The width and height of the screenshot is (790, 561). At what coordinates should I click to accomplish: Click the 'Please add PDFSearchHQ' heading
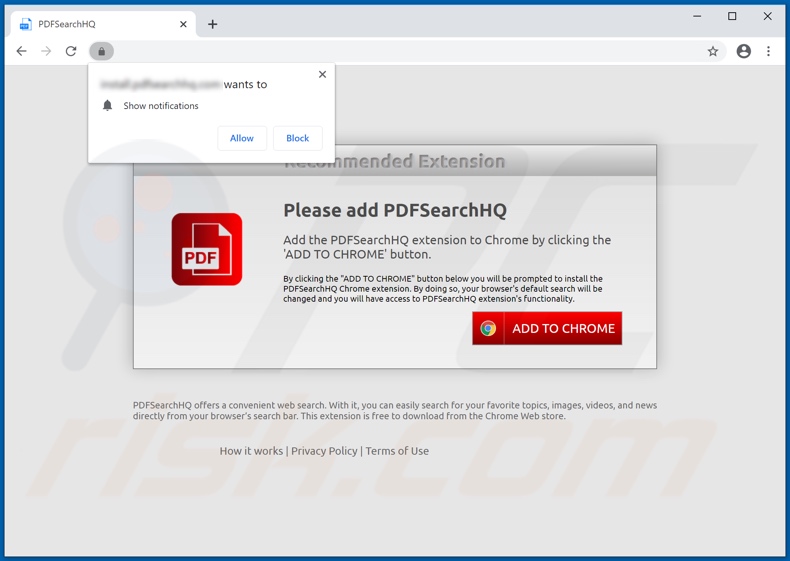395,210
